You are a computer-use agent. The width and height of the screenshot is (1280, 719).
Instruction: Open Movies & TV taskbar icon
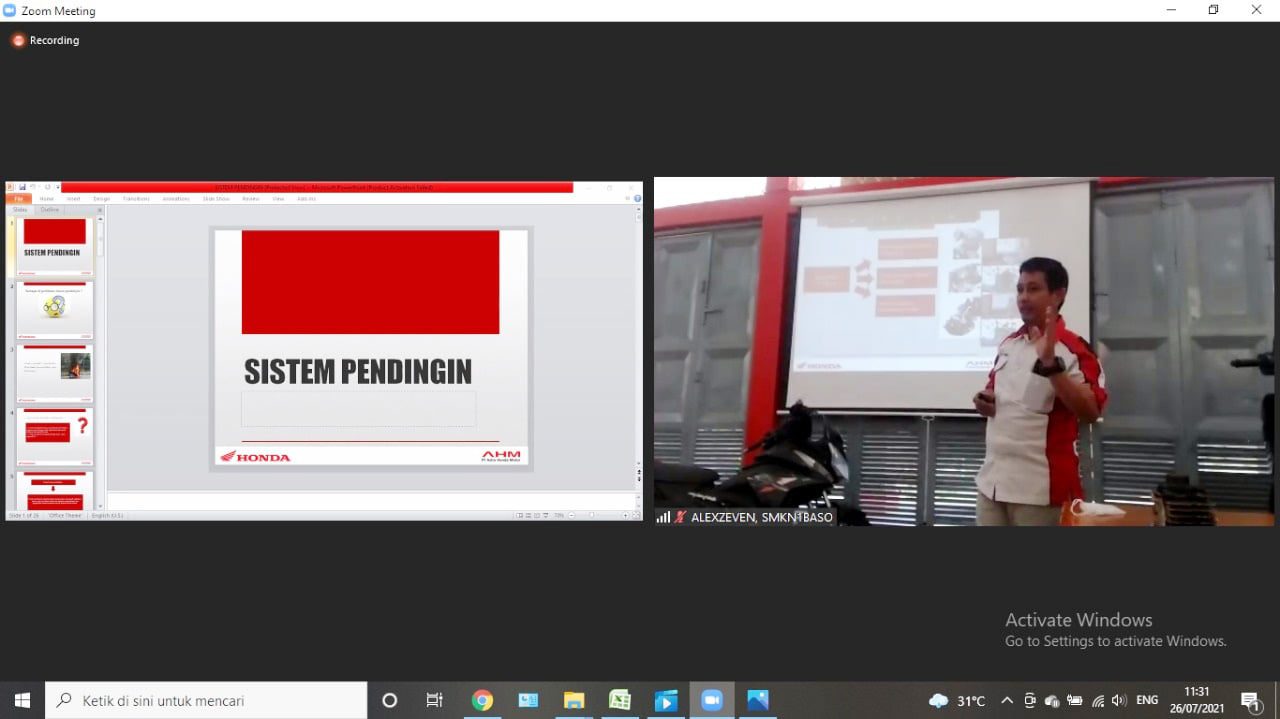[x=666, y=700]
